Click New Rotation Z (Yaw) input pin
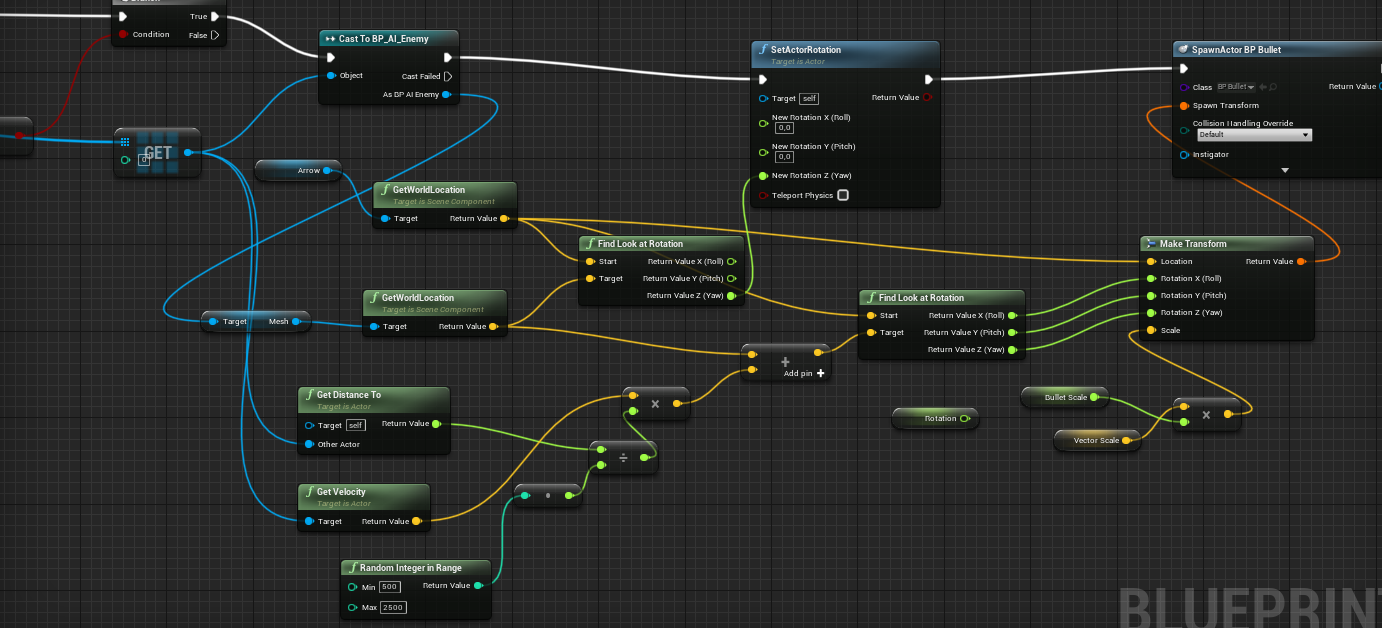 (763, 176)
